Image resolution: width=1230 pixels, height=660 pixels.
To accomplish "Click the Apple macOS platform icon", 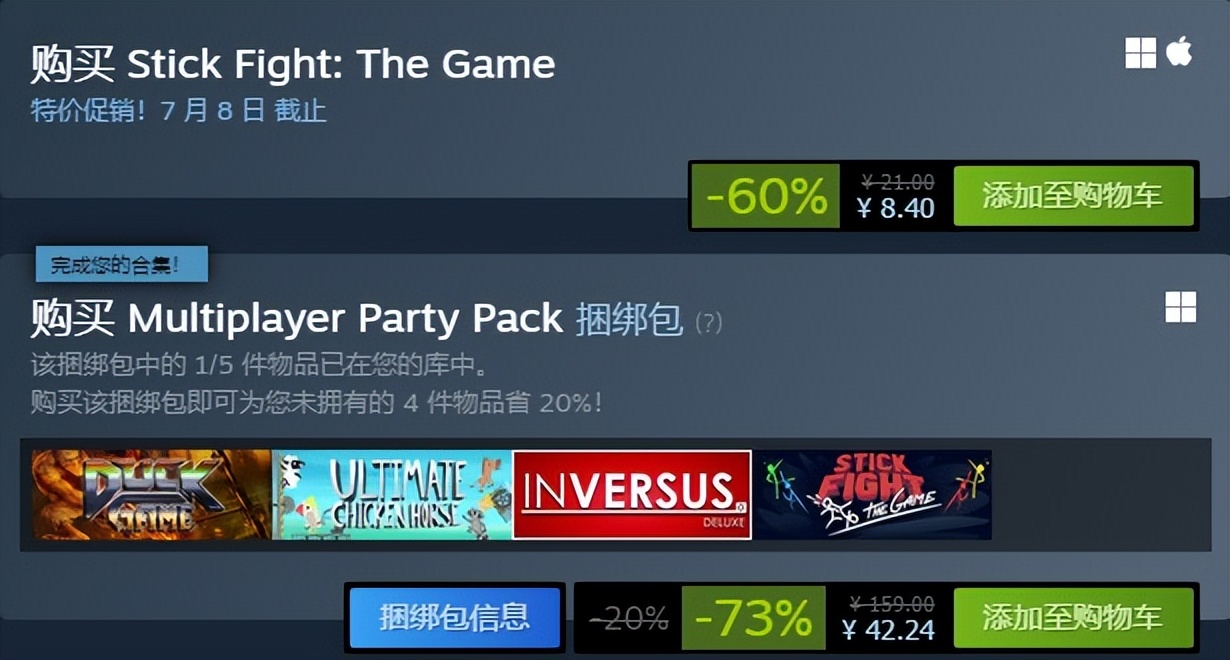I will 1179,52.
